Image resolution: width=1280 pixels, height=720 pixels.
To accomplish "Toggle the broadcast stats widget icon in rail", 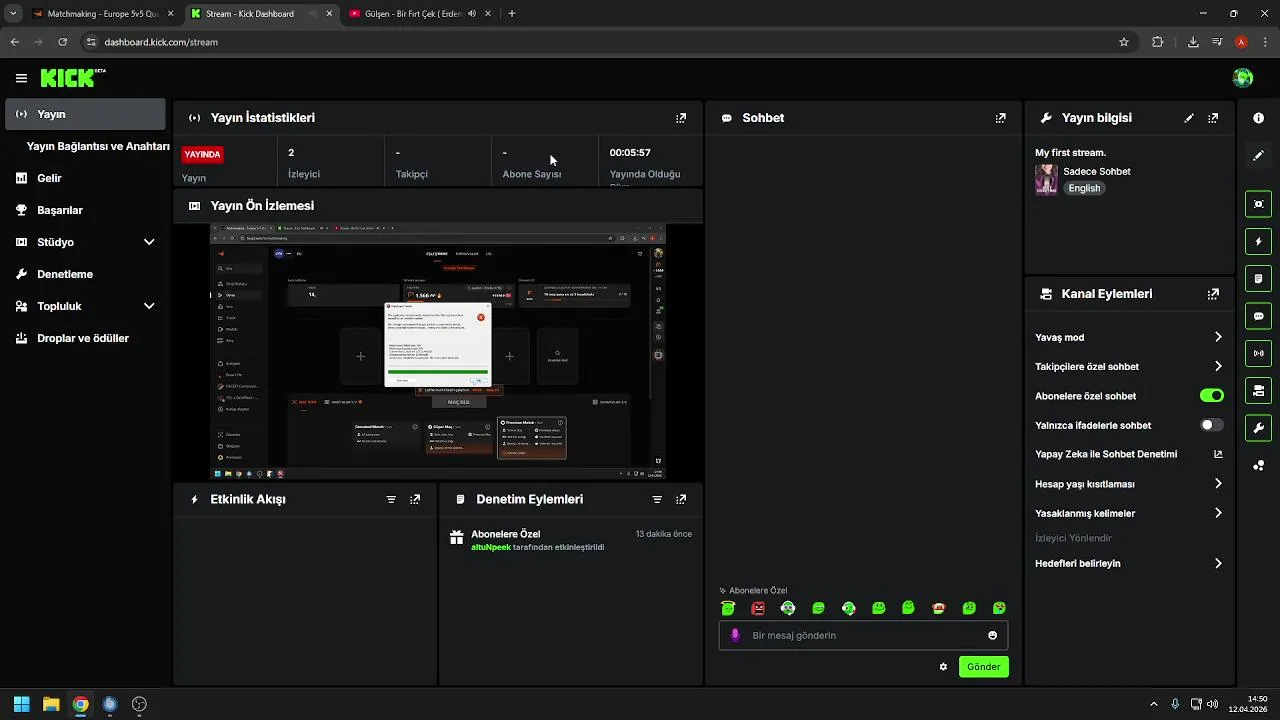I will point(1258,353).
